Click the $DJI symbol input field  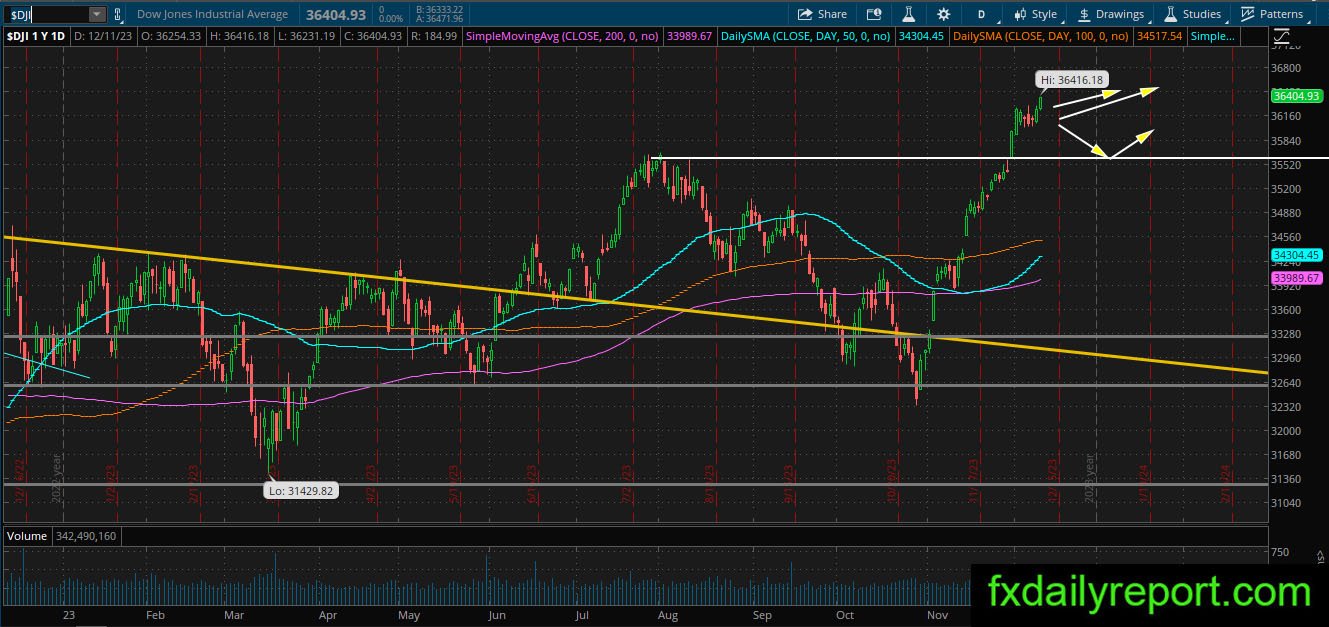coord(47,14)
